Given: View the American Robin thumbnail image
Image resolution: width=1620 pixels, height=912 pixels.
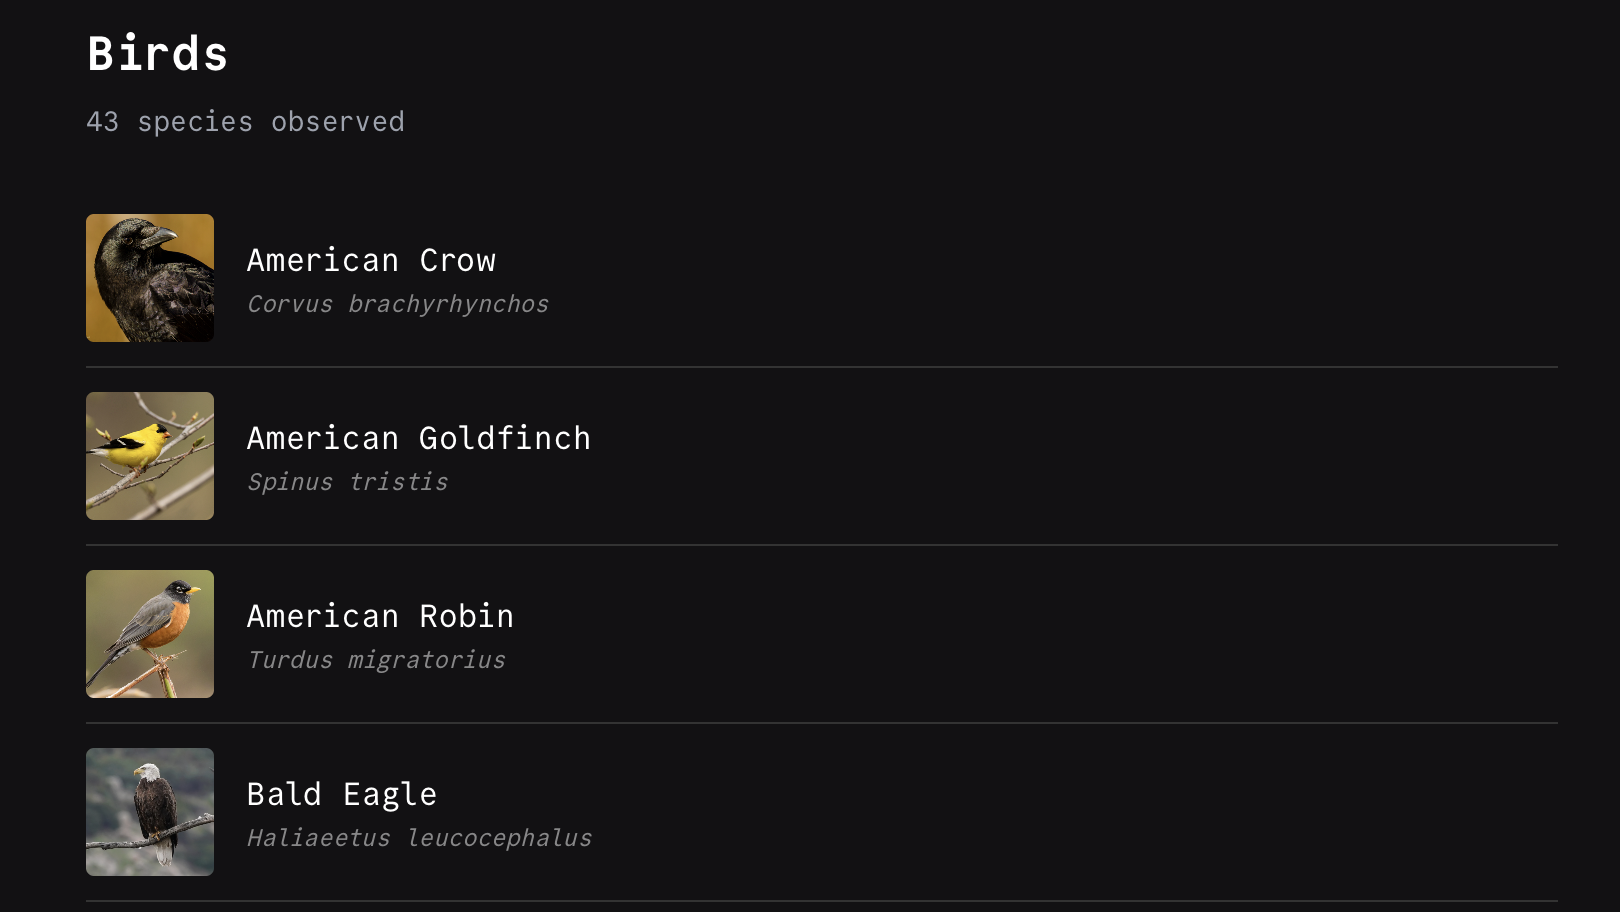Looking at the screenshot, I should point(150,634).
